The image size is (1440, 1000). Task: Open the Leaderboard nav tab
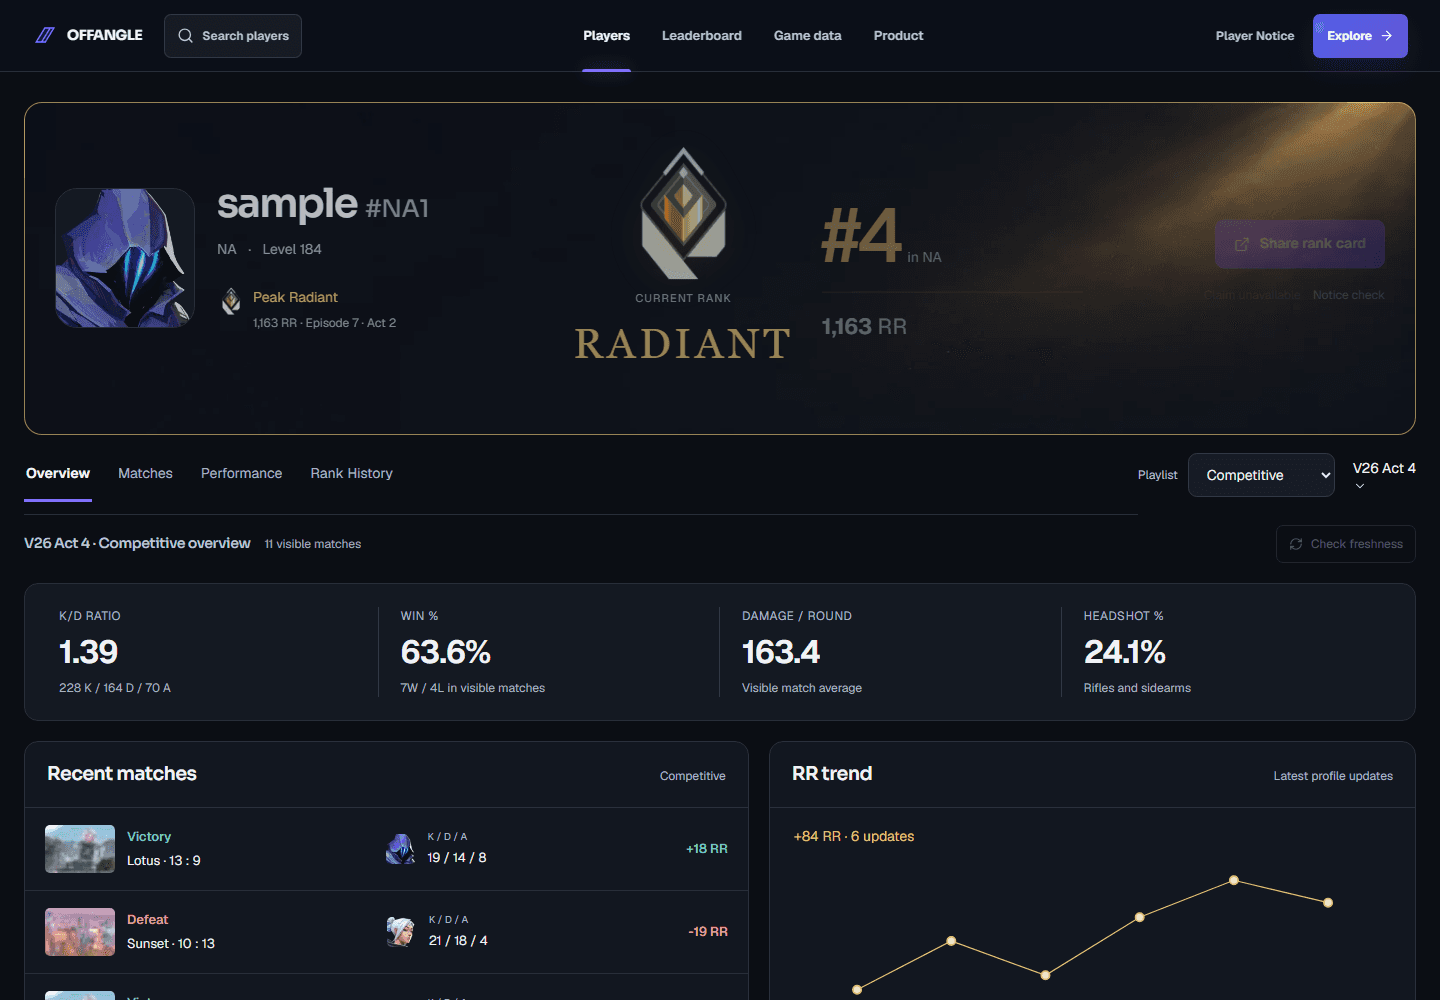tap(702, 36)
